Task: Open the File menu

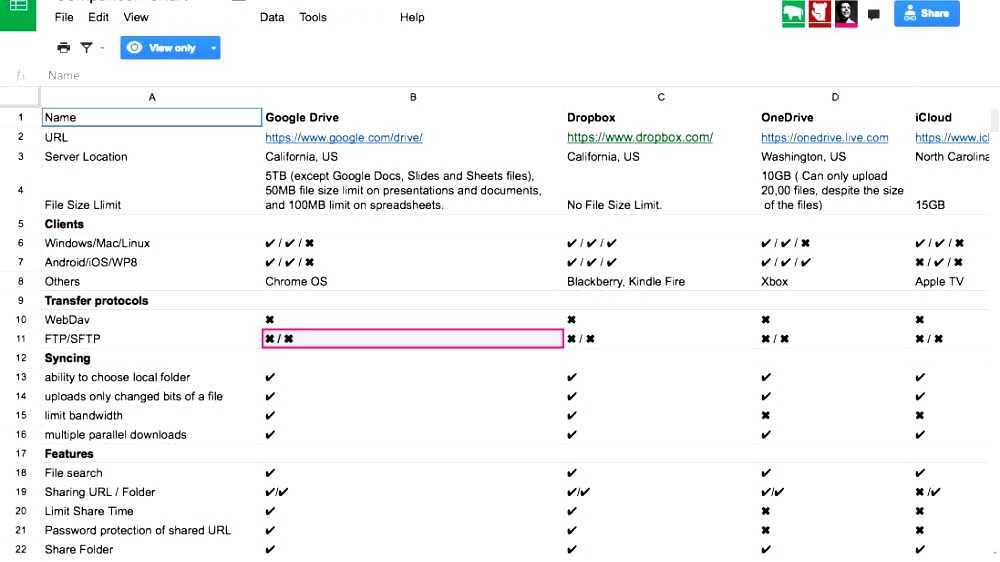Action: point(64,17)
